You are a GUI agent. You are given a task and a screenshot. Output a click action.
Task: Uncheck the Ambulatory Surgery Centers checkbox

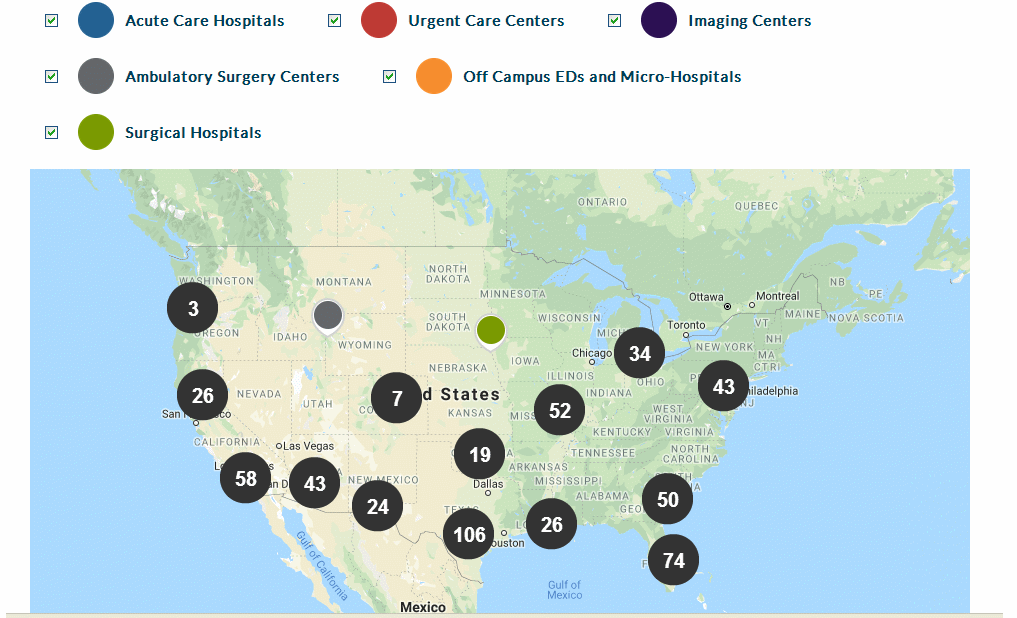point(52,77)
